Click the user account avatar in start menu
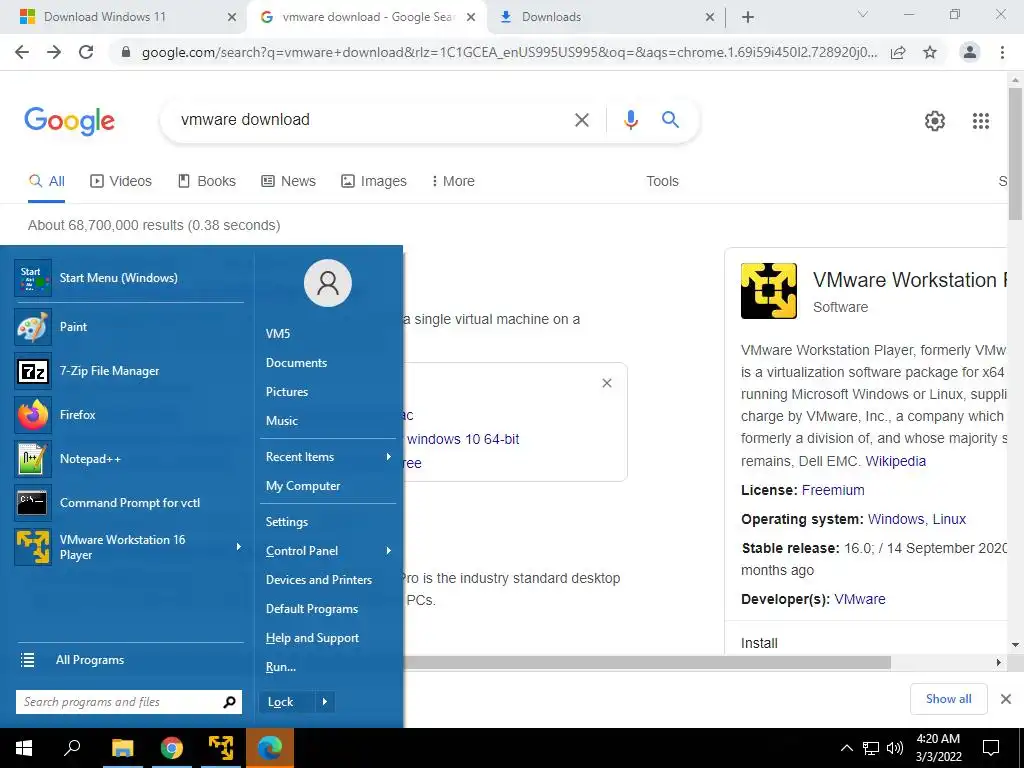This screenshot has height=768, width=1024. (328, 283)
